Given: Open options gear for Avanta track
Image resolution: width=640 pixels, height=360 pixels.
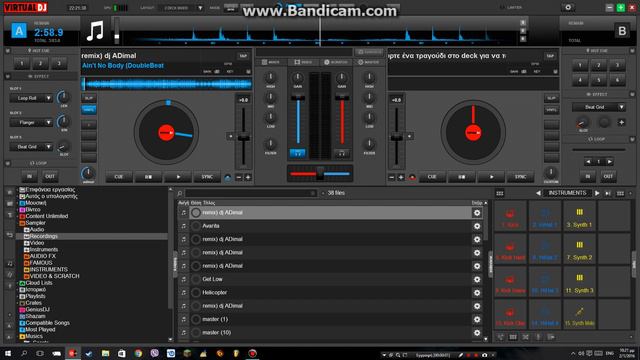Looking at the screenshot, I should (x=477, y=226).
